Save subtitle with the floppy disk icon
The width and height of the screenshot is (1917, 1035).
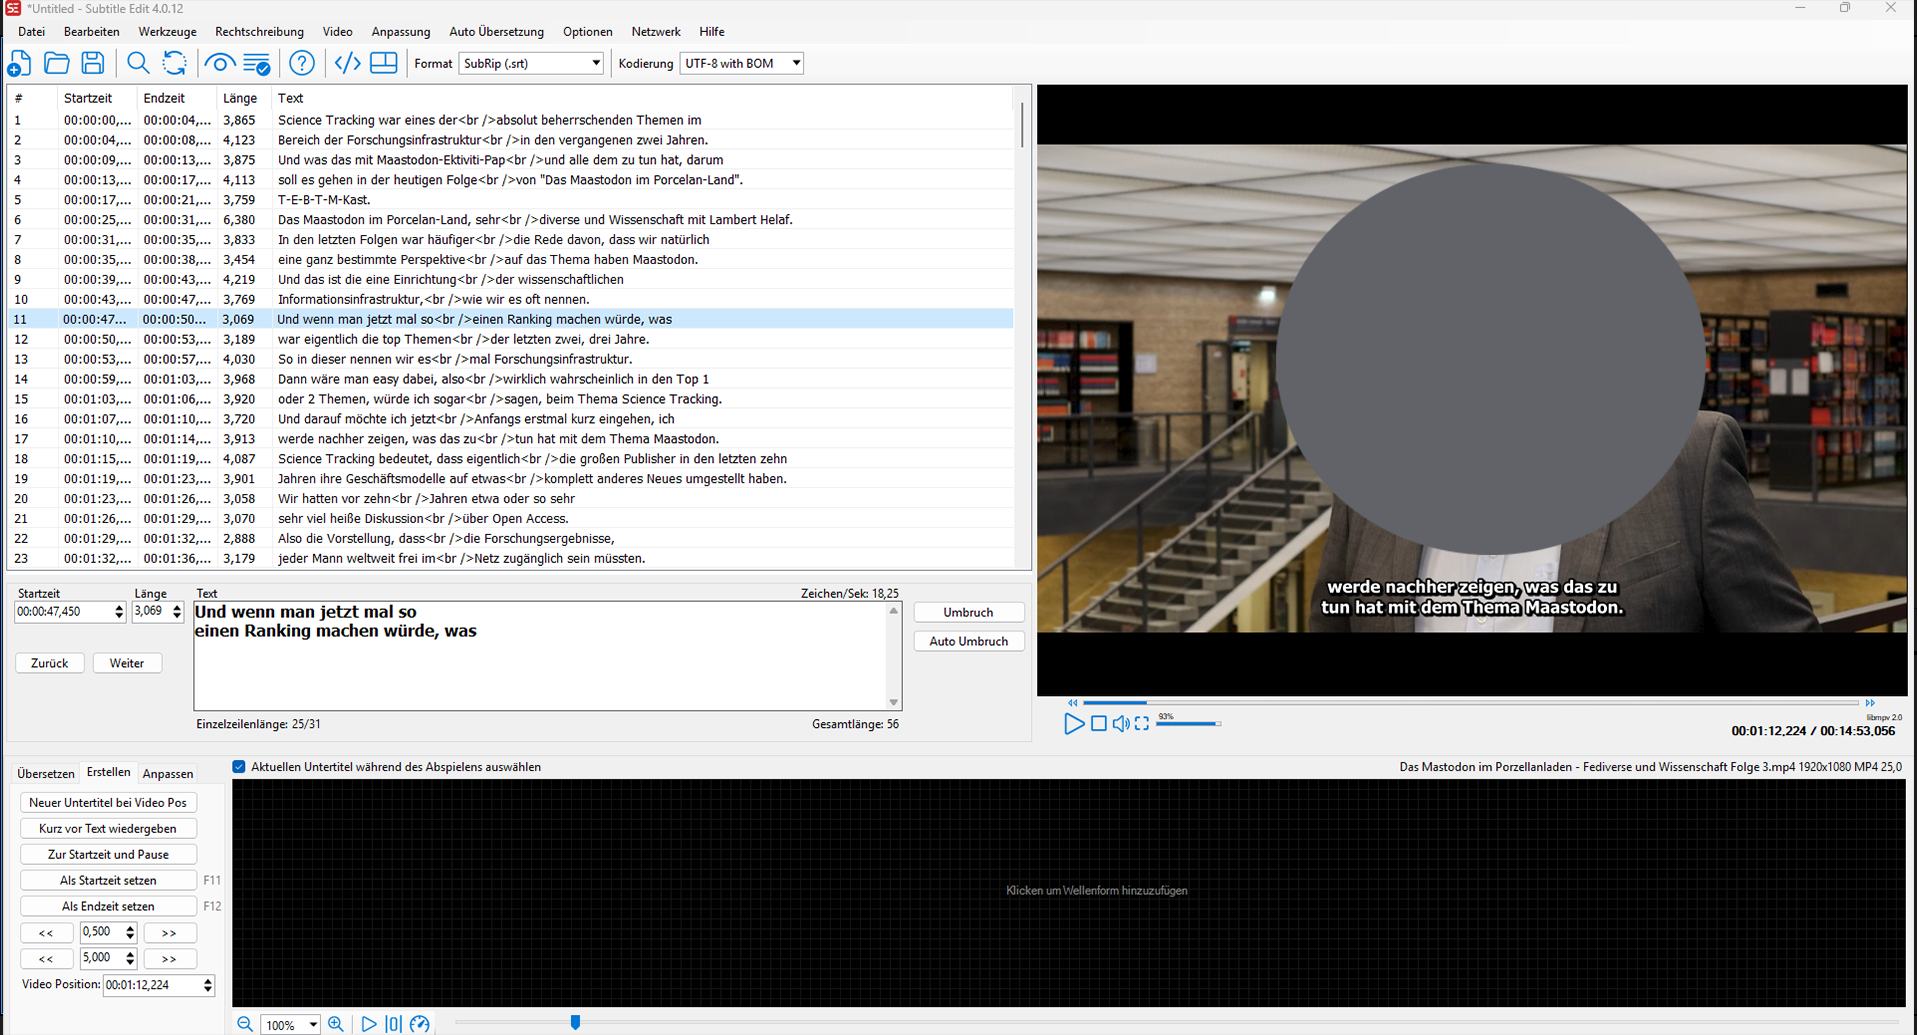(93, 64)
